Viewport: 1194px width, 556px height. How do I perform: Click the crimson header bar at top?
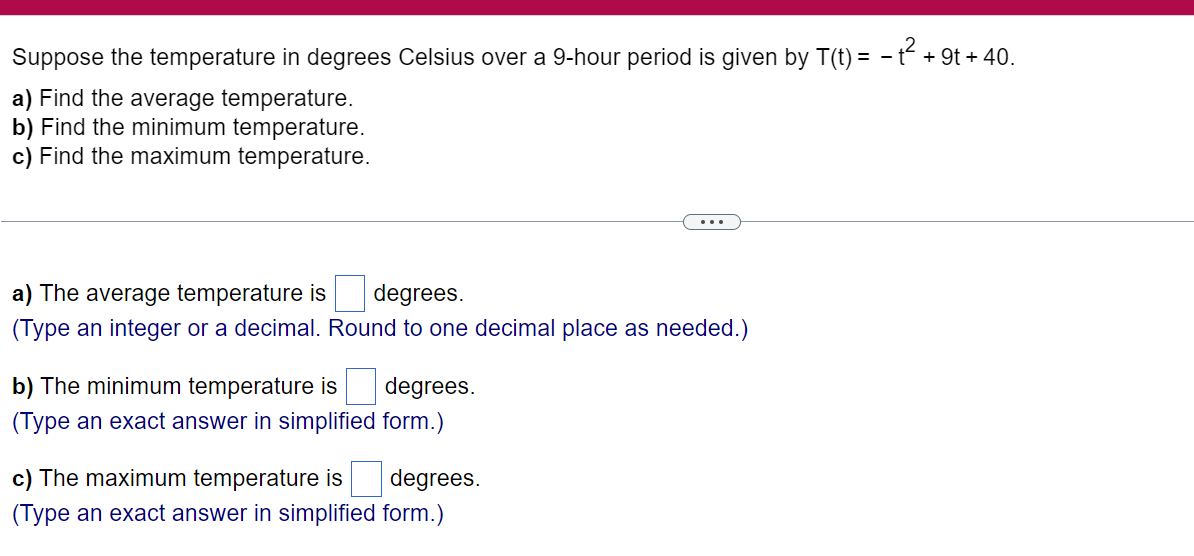click(597, 7)
